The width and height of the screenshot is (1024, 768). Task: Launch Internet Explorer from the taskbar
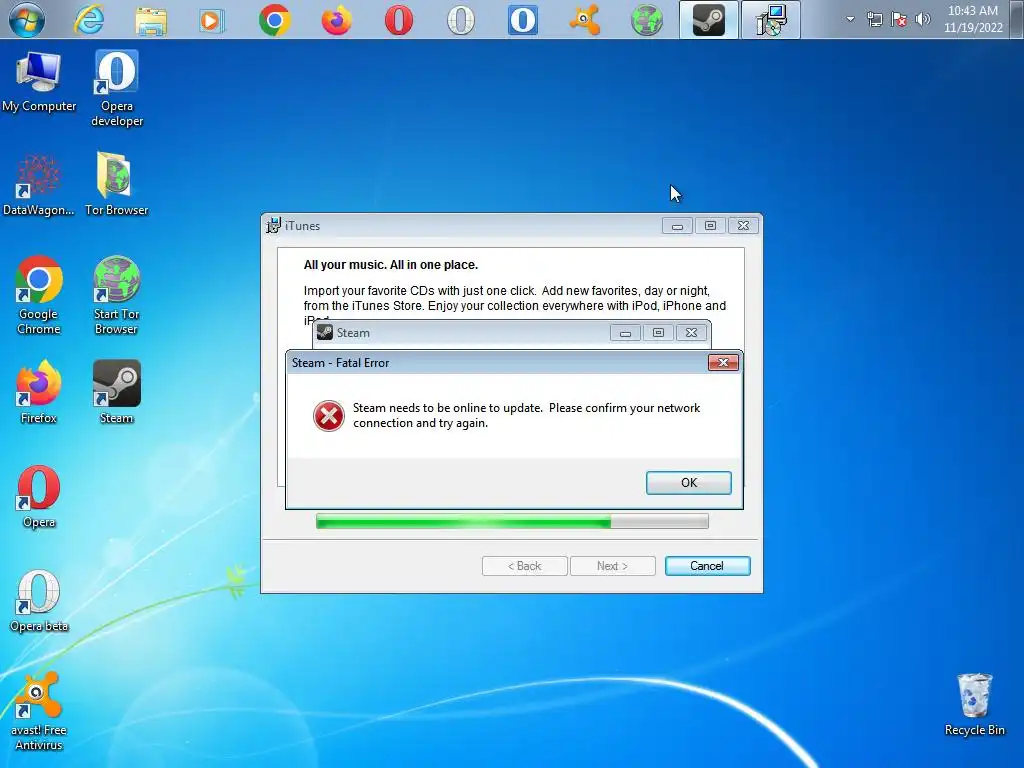tap(89, 20)
